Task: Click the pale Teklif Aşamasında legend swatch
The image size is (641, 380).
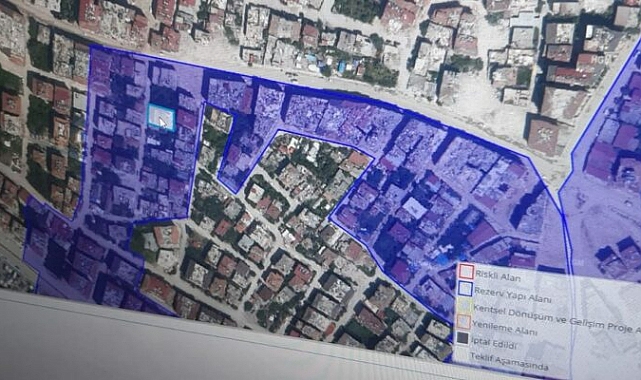Action: click(461, 353)
